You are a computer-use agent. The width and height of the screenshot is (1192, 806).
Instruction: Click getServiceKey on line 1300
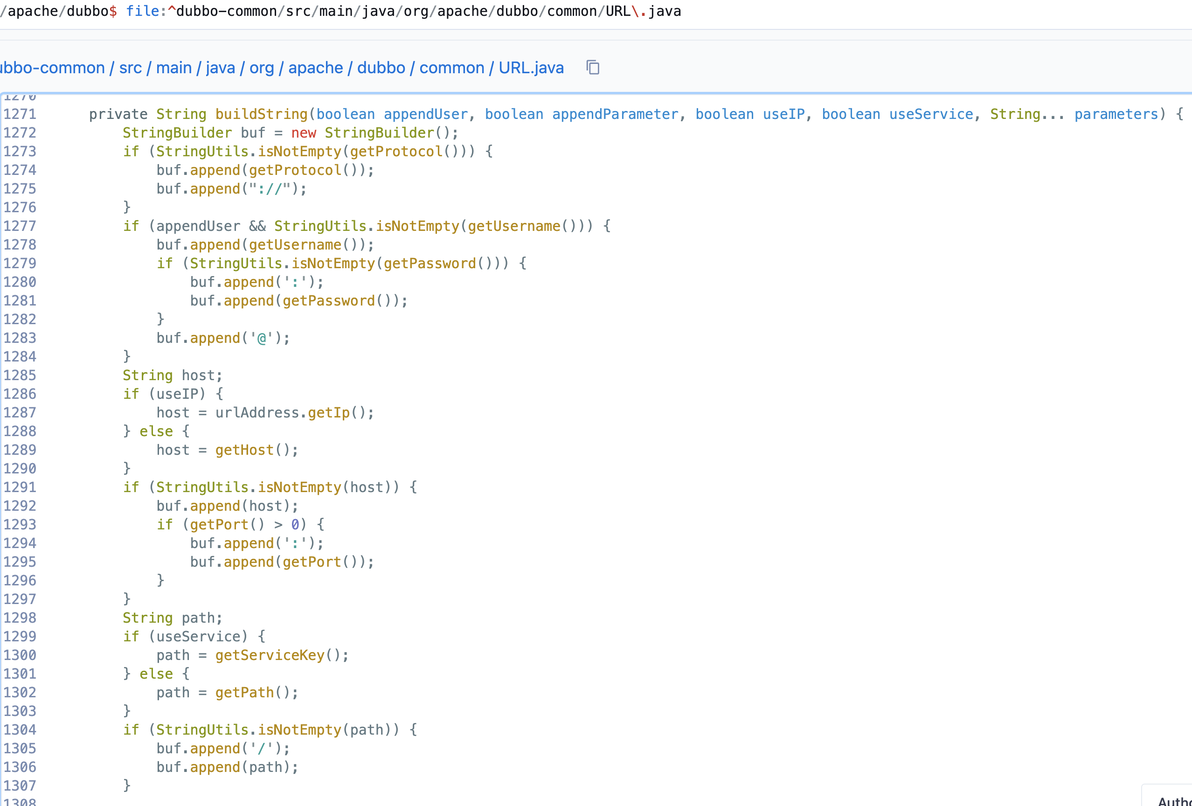tap(270, 655)
